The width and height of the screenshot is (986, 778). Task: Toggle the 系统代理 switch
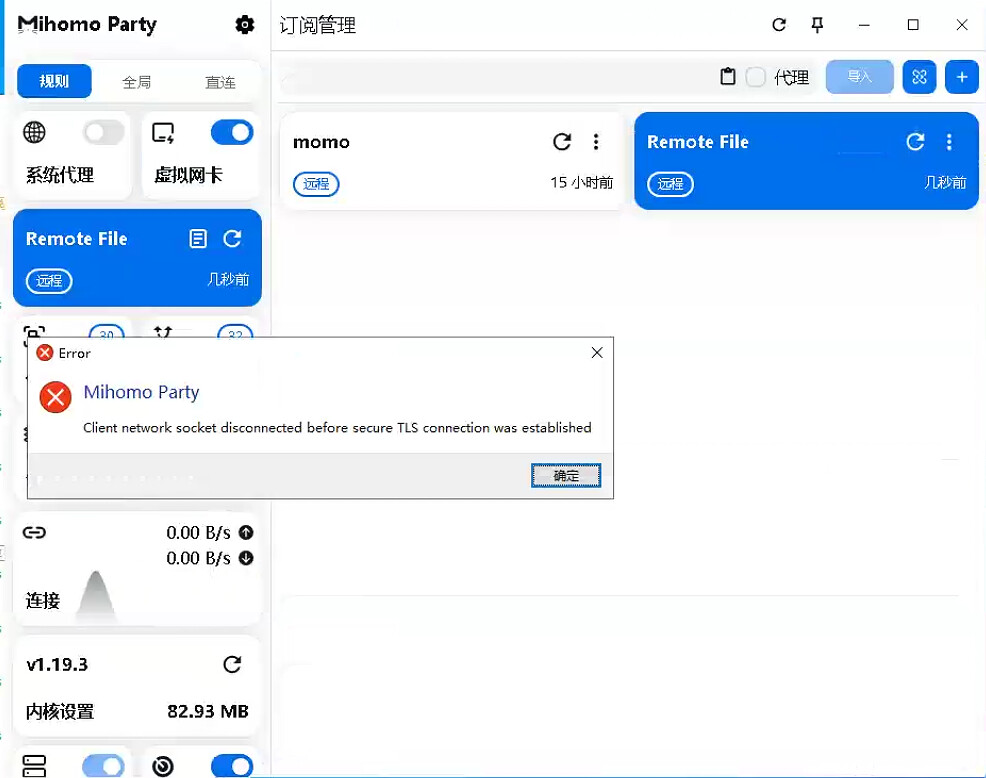point(103,132)
